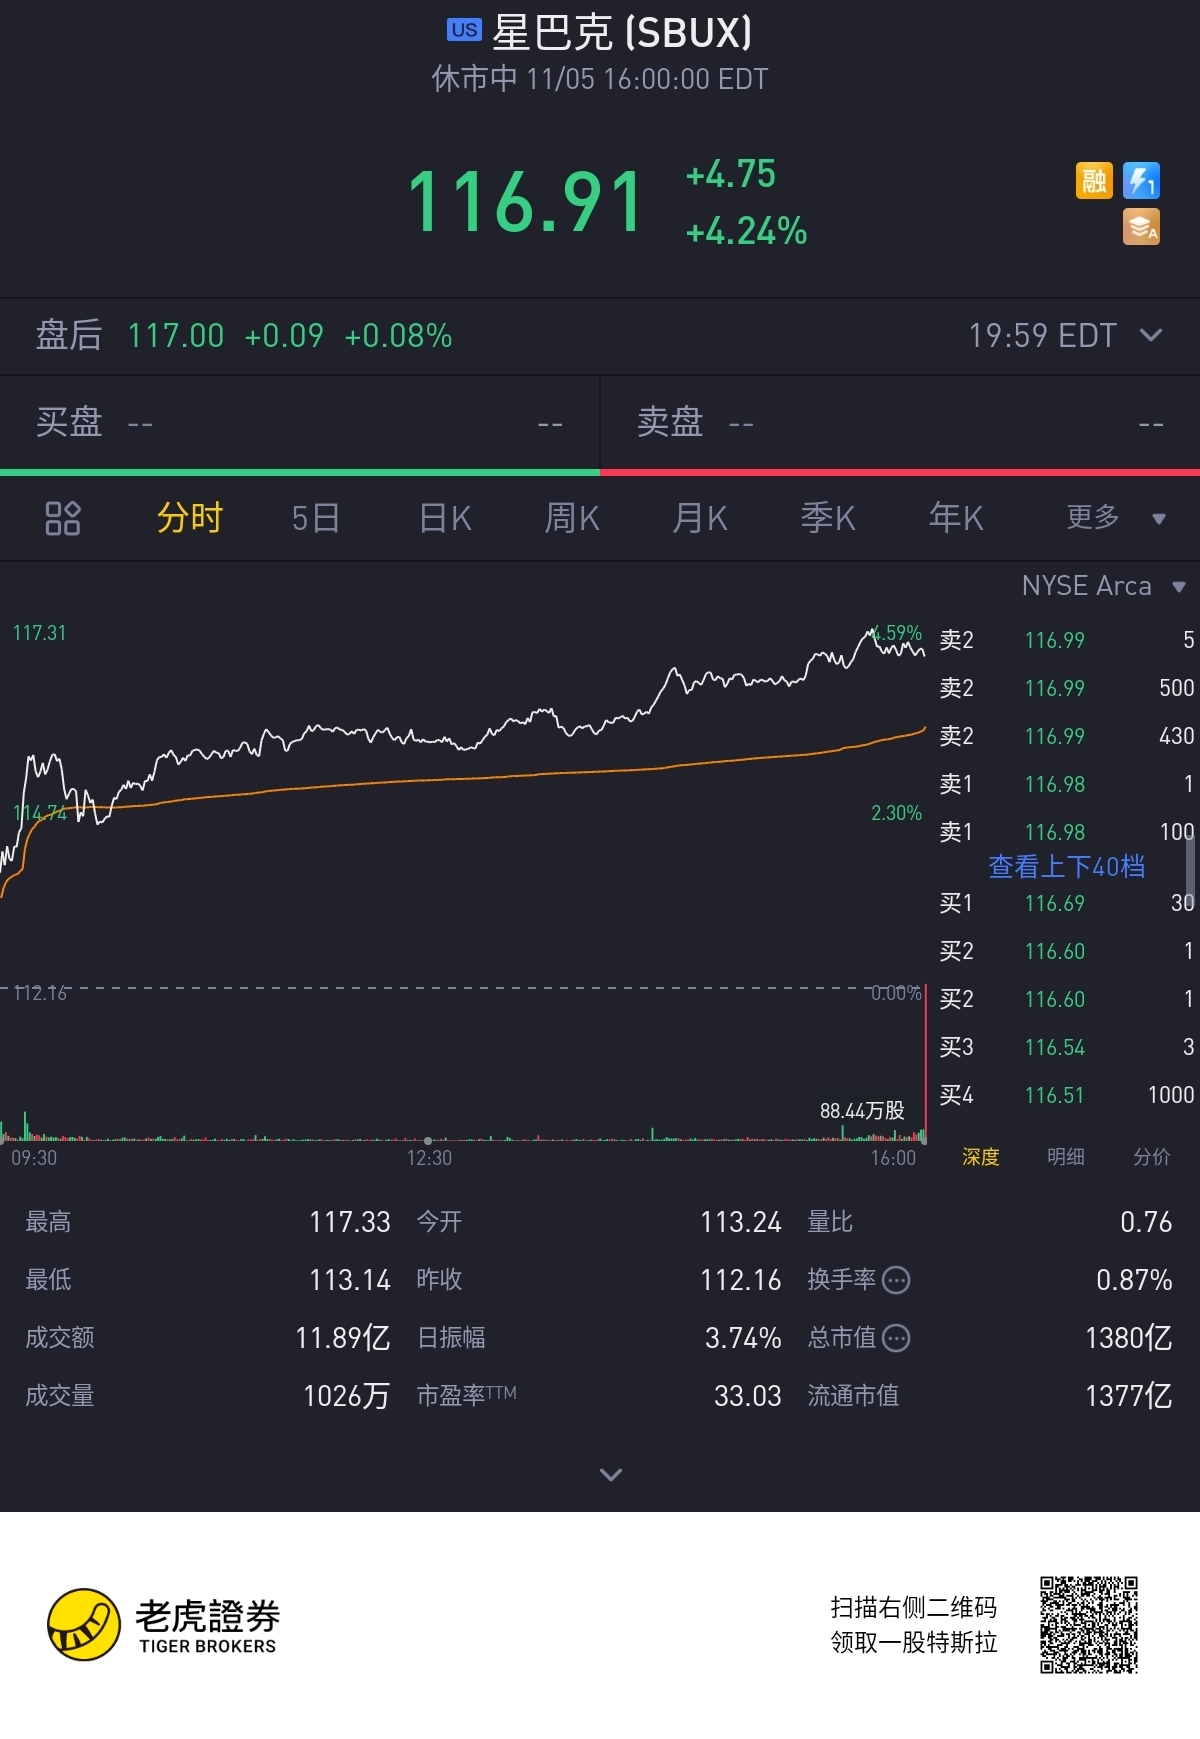Tap the orange 融 margin badge
This screenshot has height=1739, width=1200.
click(1094, 180)
